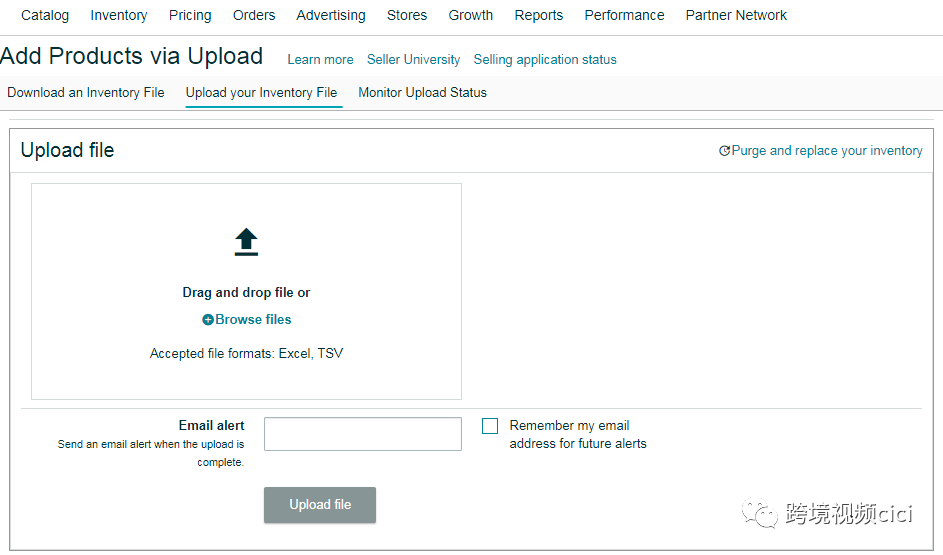Click 'Accepted file formats: Excel, TSV' text

pyautogui.click(x=247, y=354)
